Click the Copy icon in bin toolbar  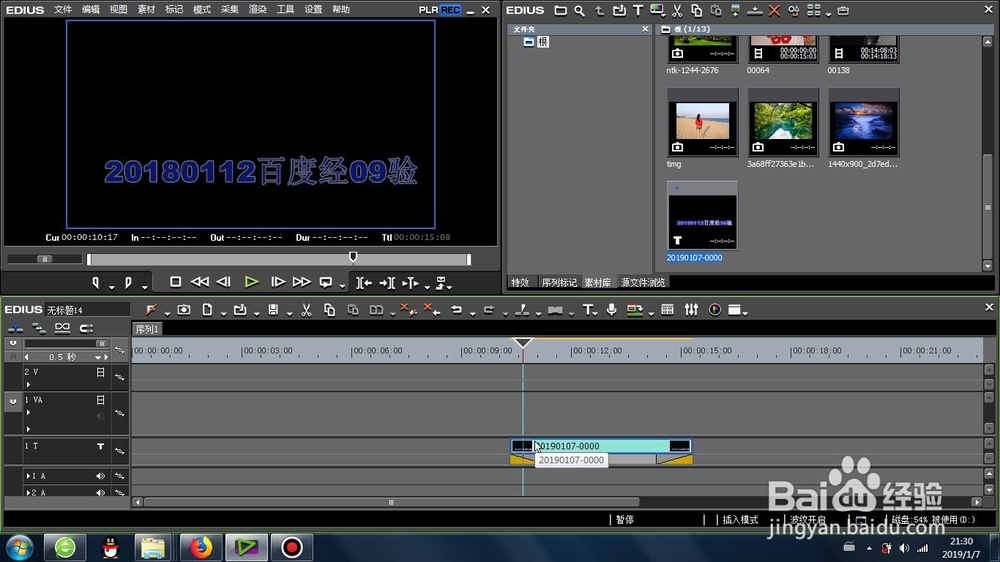point(696,10)
